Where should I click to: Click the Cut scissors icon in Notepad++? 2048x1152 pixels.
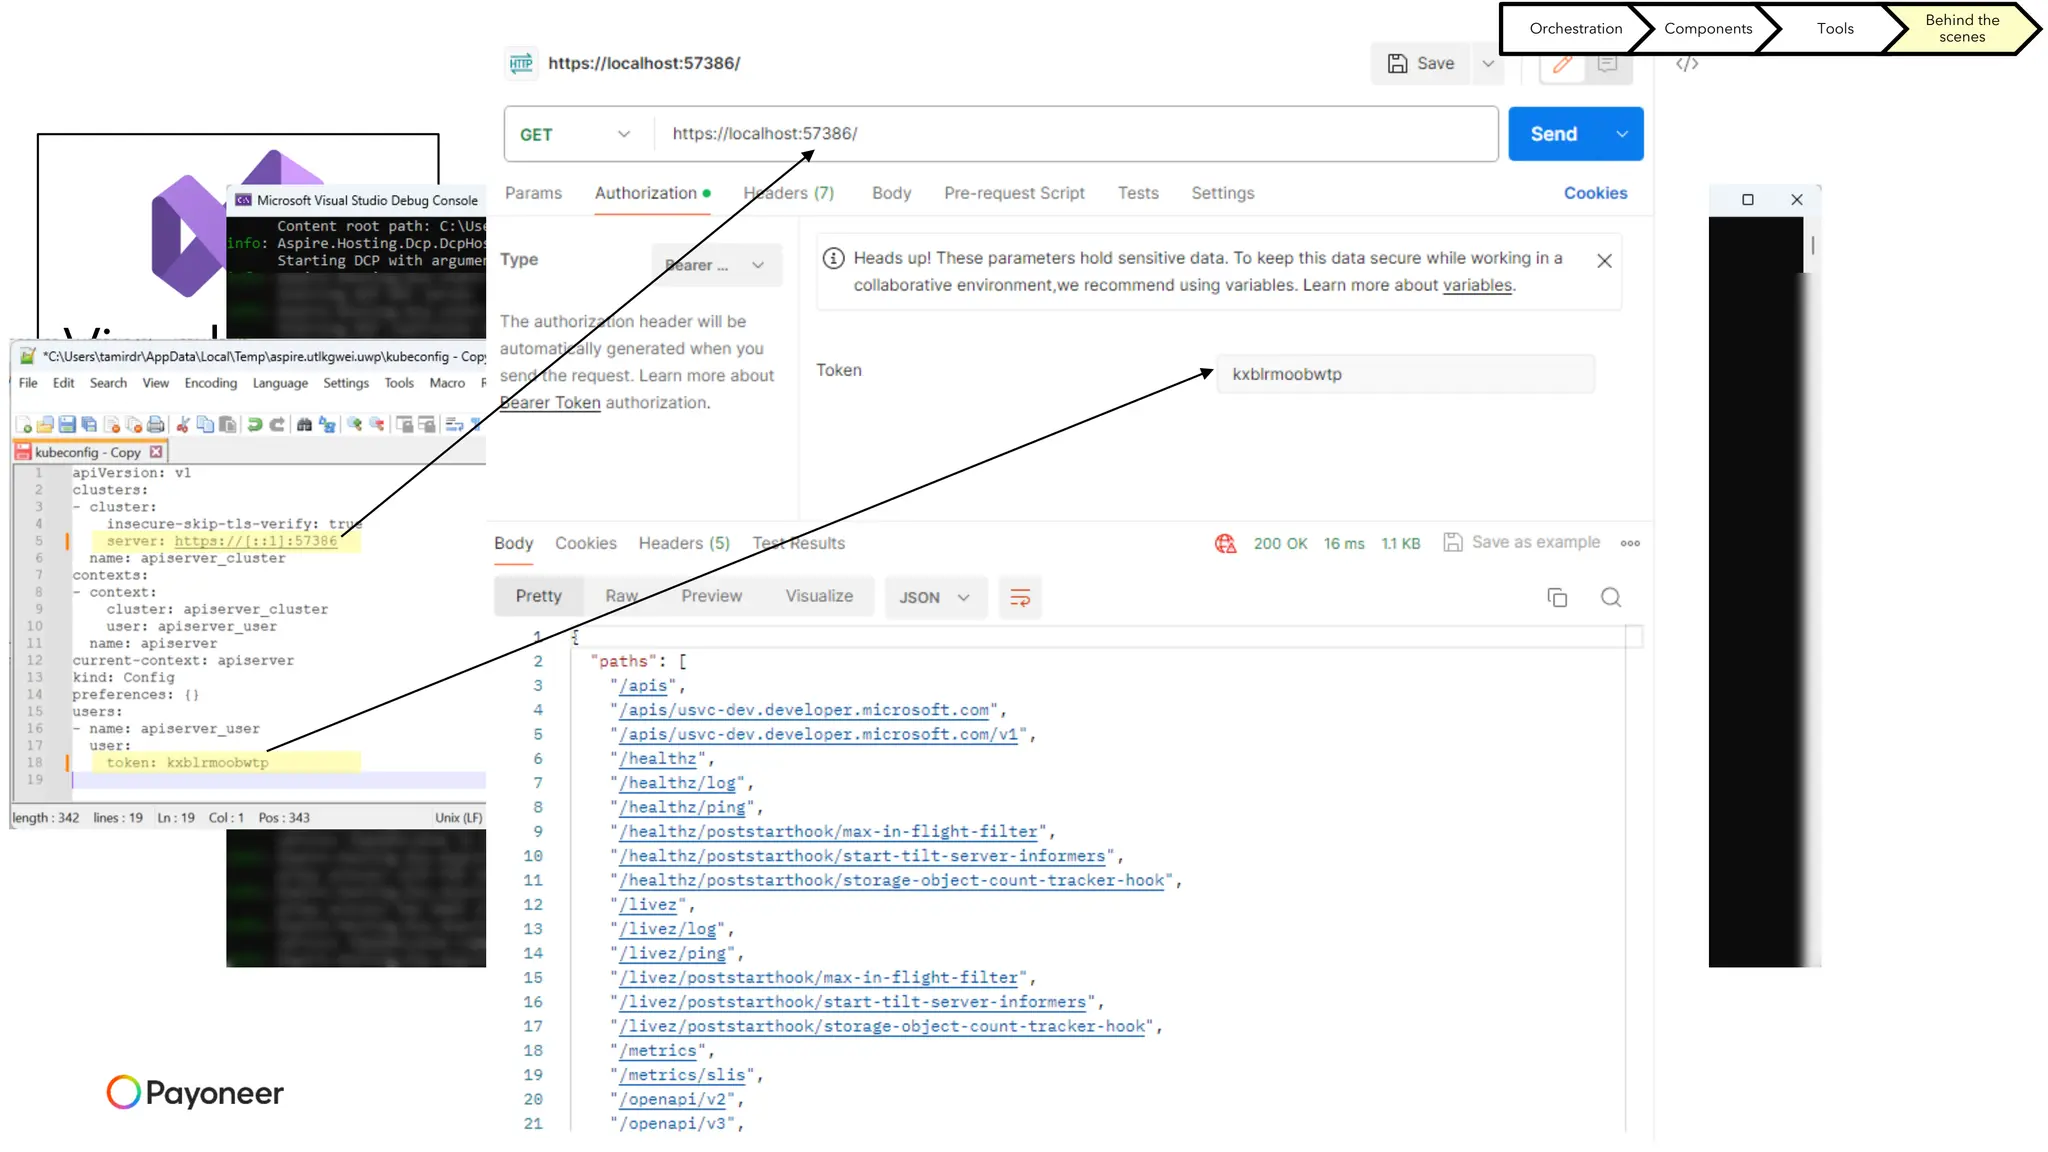(x=183, y=425)
